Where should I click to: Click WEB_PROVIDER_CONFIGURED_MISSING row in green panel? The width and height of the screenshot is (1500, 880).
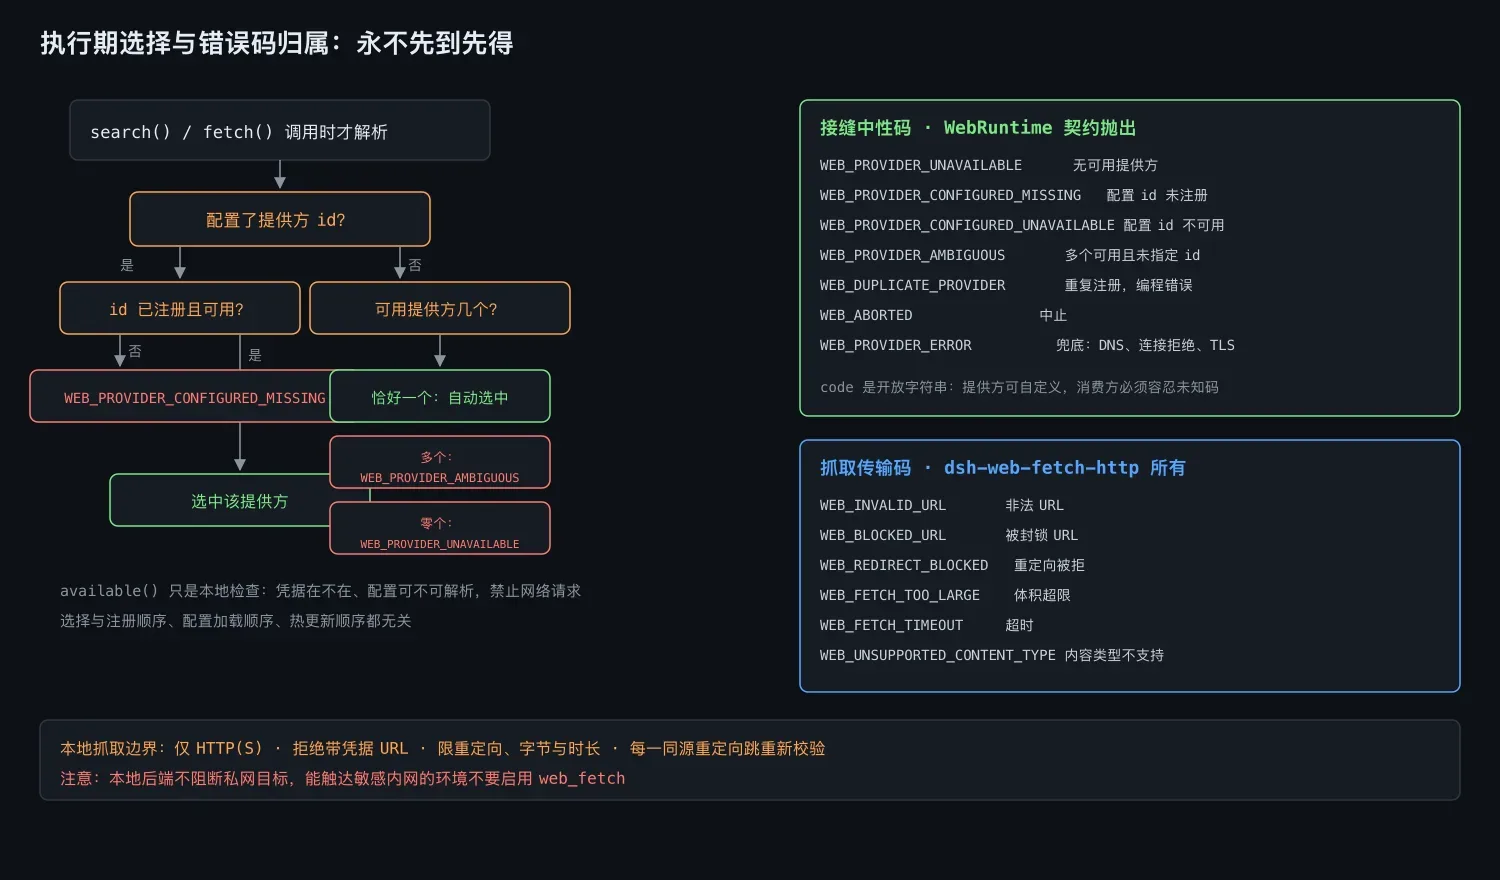pyautogui.click(x=1014, y=195)
